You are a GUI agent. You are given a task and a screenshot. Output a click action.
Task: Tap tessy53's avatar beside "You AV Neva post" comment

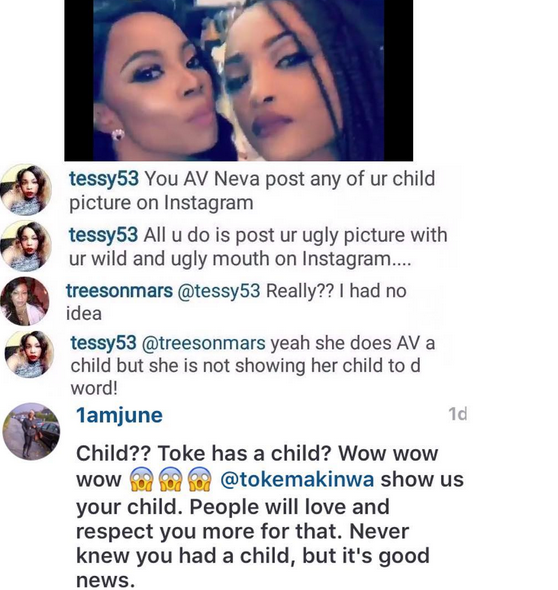26,189
